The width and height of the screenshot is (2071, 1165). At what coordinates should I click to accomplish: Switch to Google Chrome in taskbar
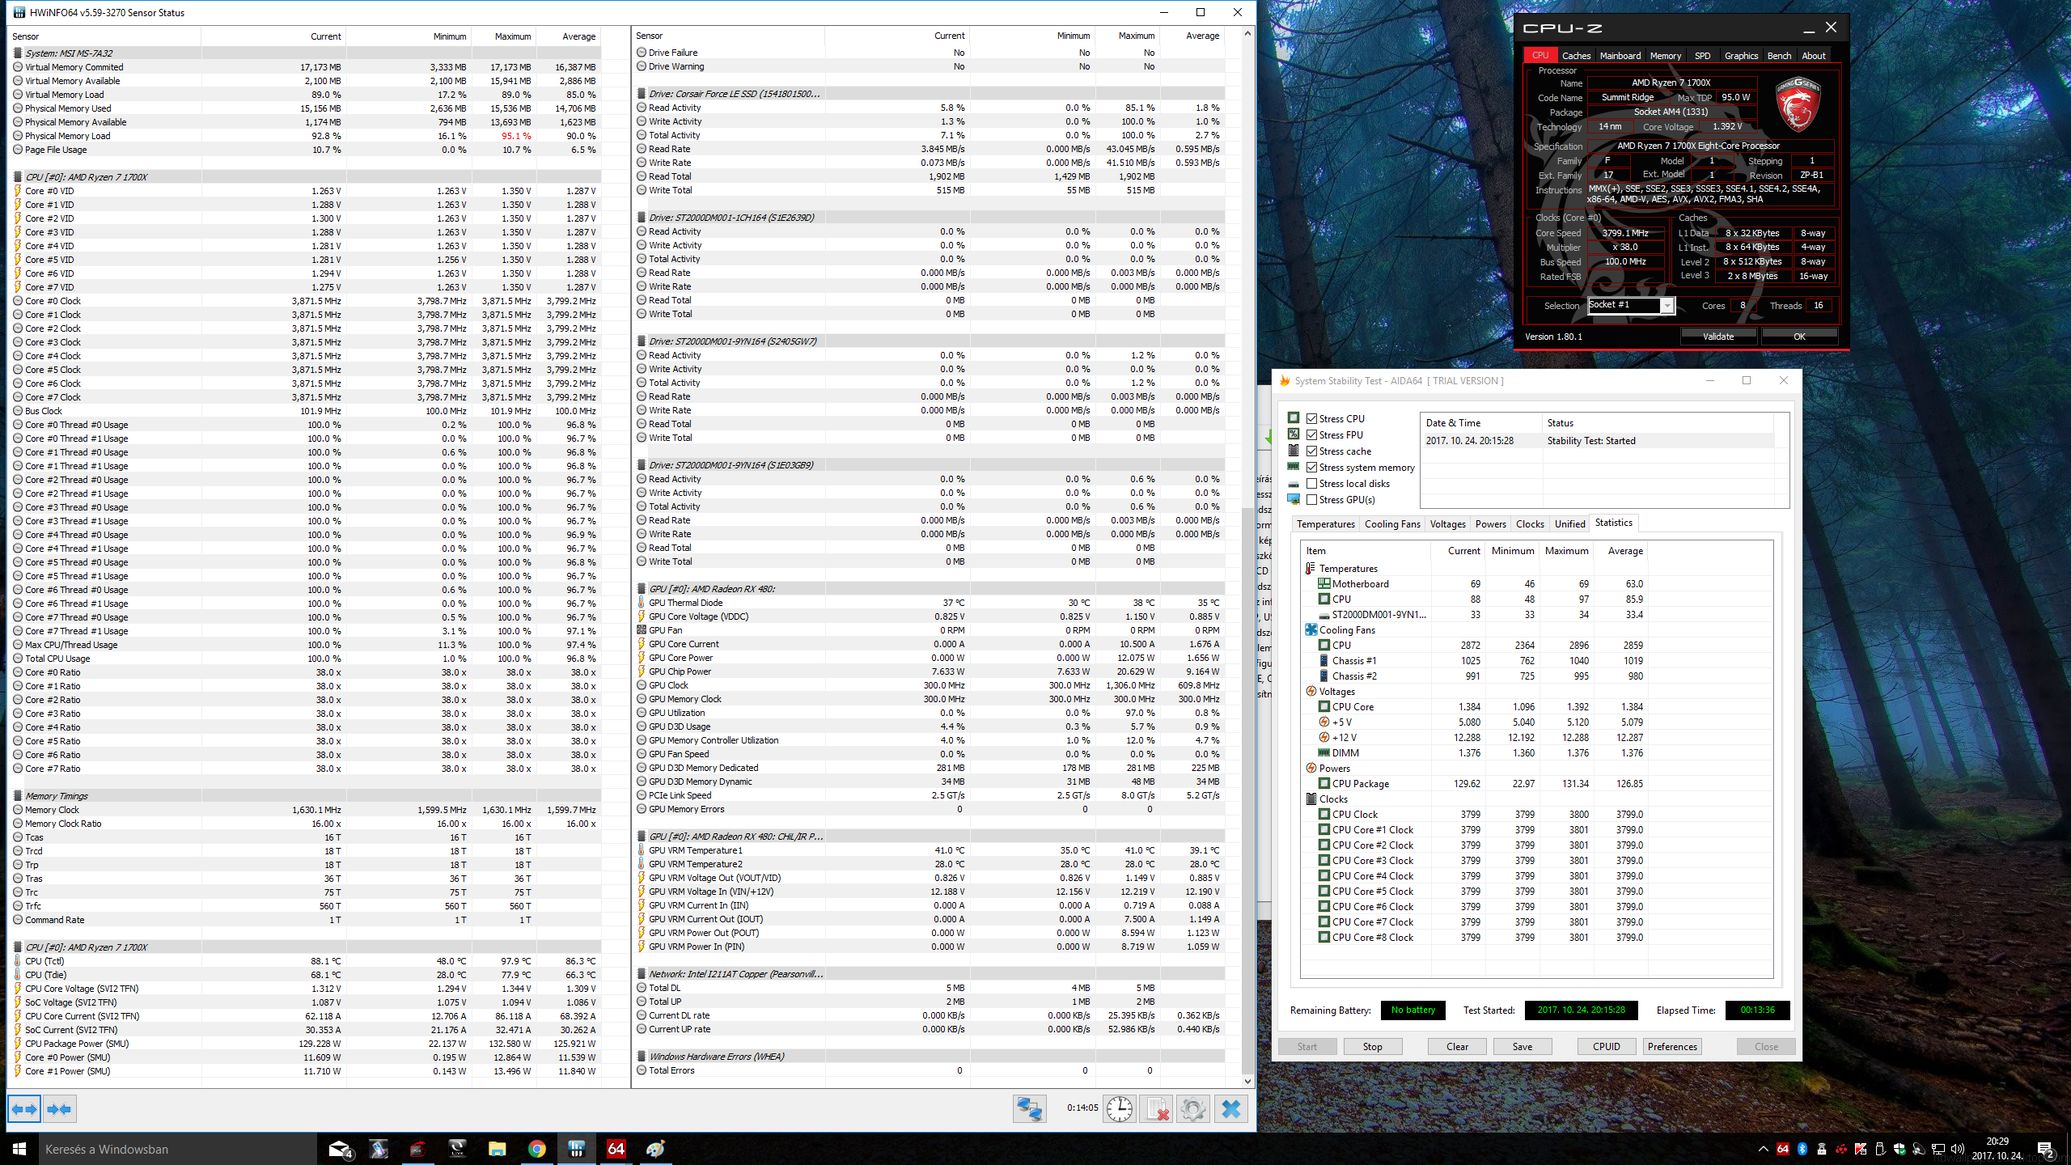point(537,1149)
